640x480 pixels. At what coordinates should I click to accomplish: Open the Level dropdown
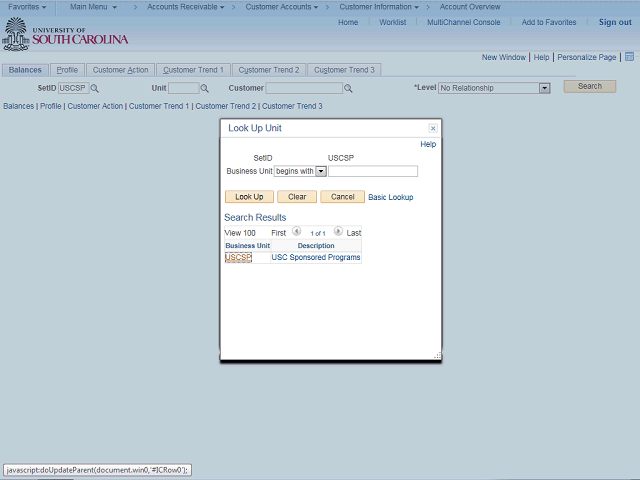tap(544, 88)
